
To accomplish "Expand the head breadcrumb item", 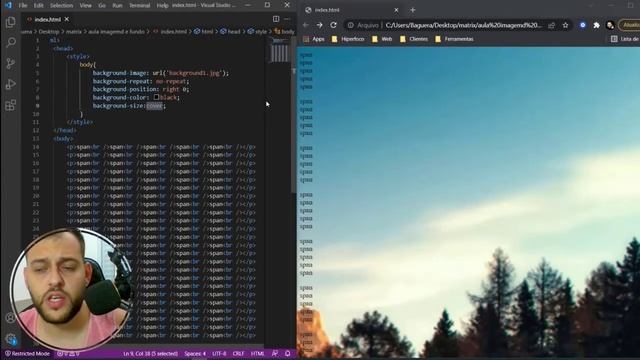I will 230,31.
